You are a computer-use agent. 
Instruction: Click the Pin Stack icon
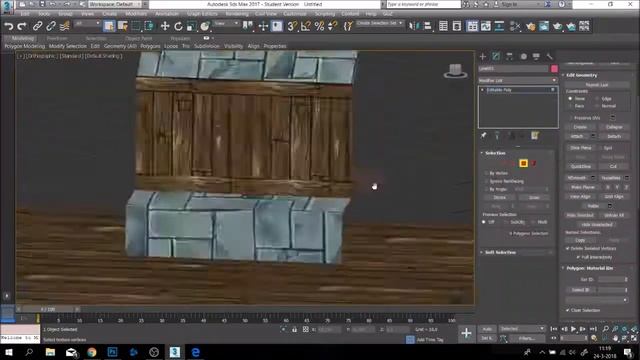pos(483,136)
